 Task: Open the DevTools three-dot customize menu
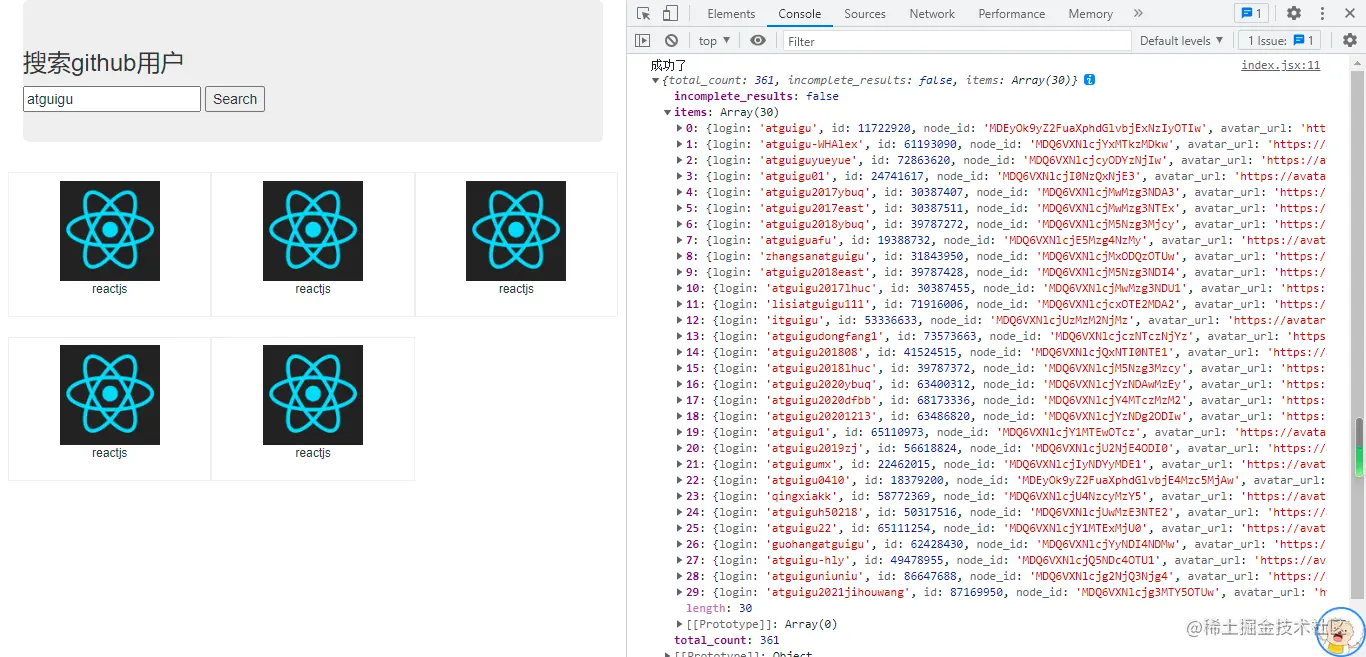(1322, 14)
